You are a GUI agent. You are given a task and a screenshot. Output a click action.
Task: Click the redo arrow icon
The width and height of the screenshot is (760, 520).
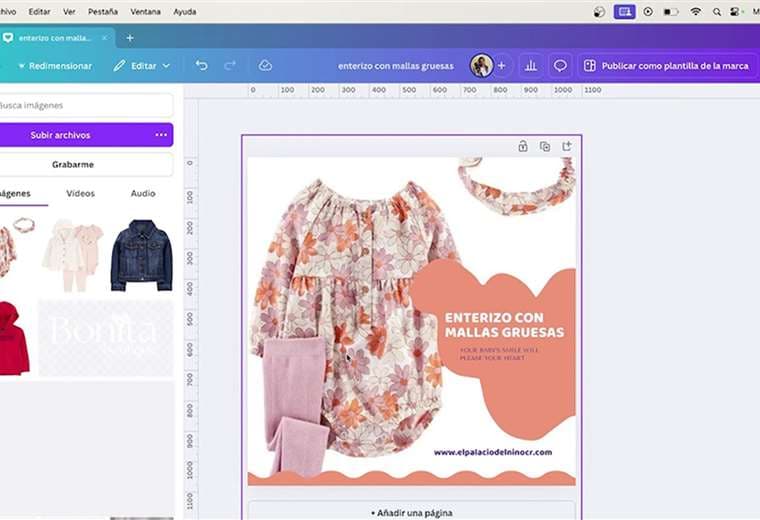pos(230,65)
